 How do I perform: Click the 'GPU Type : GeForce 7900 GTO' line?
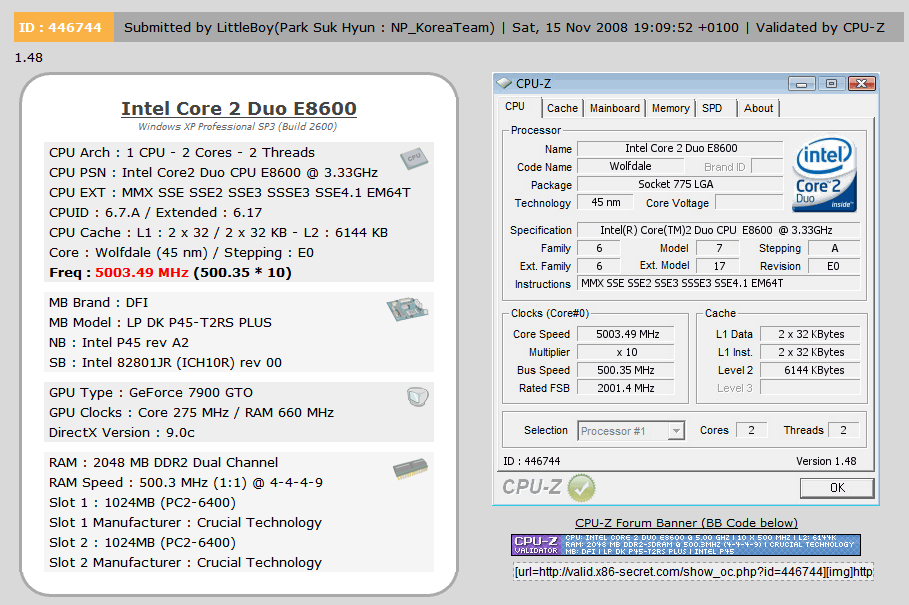[151, 393]
